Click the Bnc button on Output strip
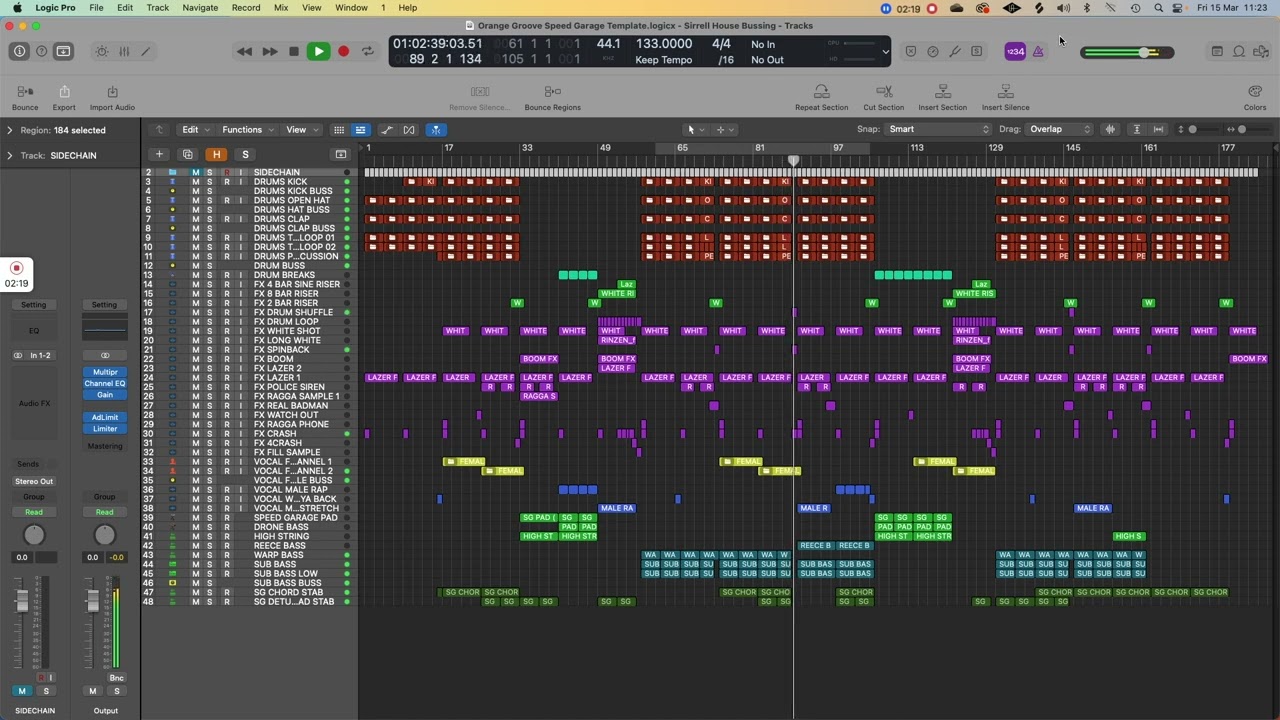Screen dimensions: 1280x720 [x=117, y=678]
